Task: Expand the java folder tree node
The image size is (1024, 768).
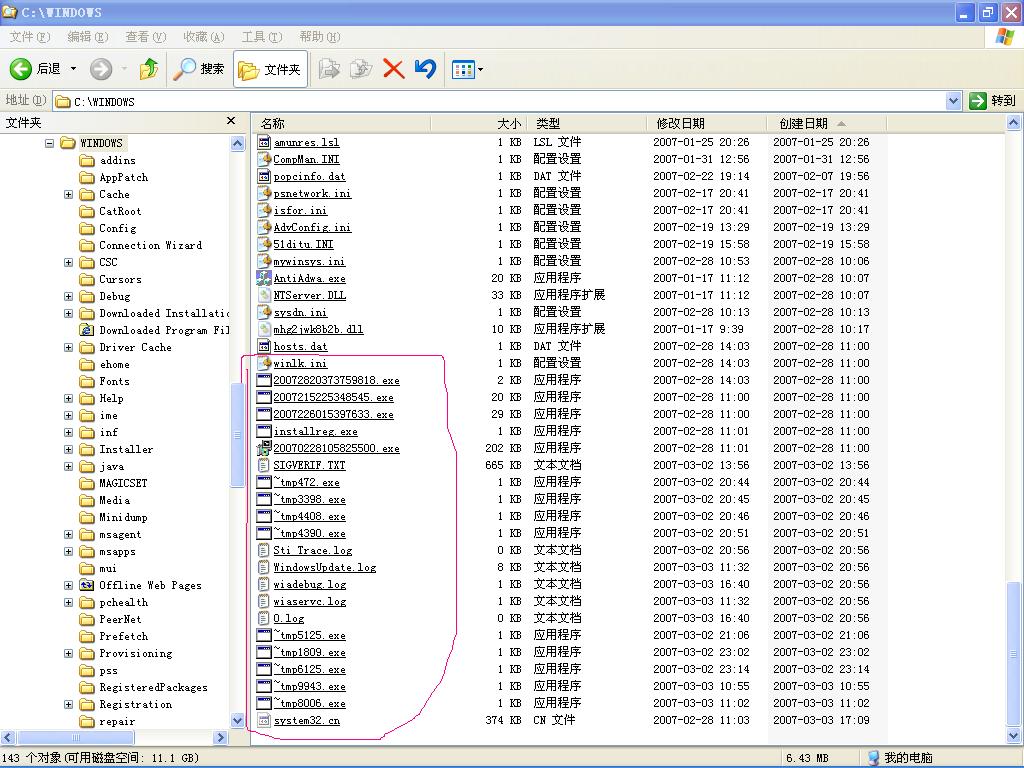Action: tap(68, 466)
